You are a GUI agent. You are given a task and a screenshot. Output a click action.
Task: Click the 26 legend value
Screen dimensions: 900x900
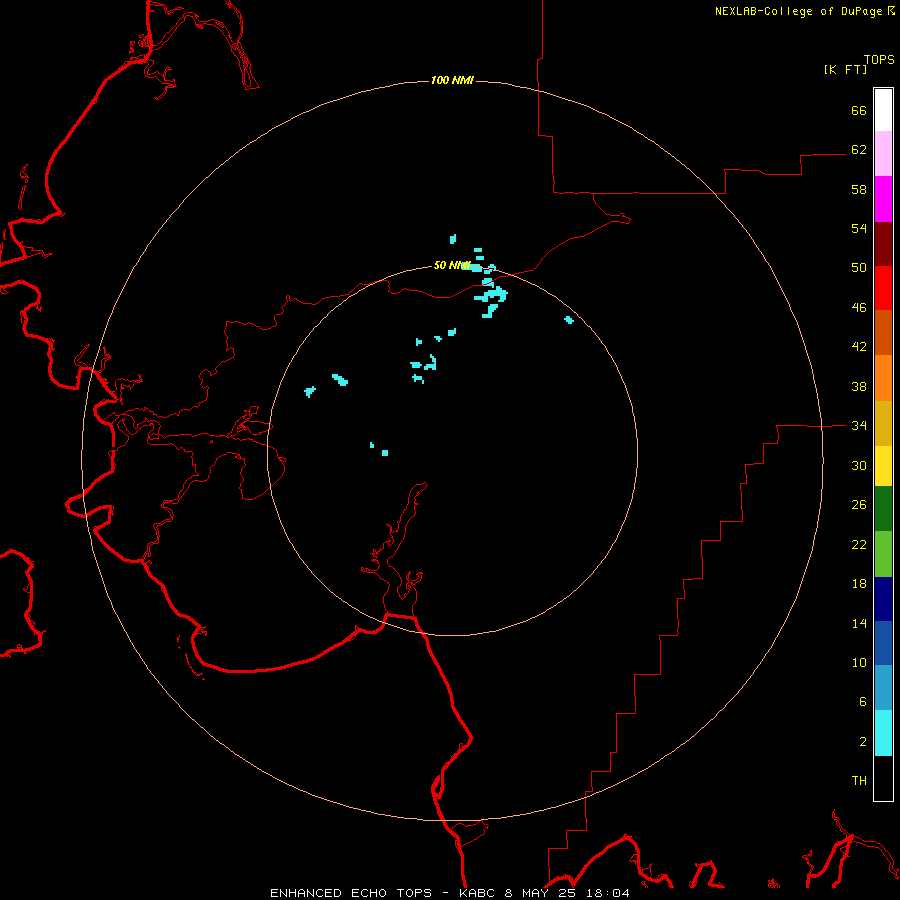[x=859, y=505]
